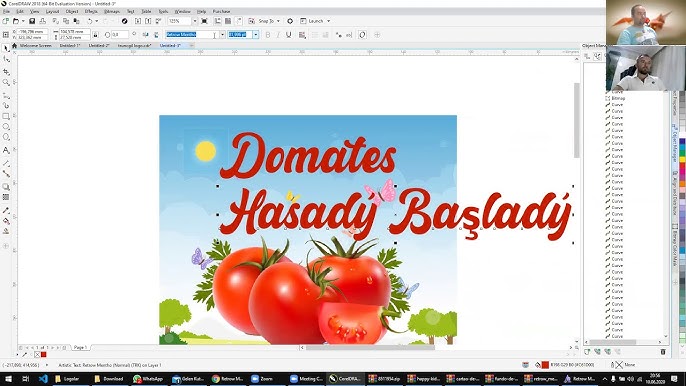Screen dimensions: 686x386
Task: Click the Import icon in the toolbar
Action: (x=138, y=21)
